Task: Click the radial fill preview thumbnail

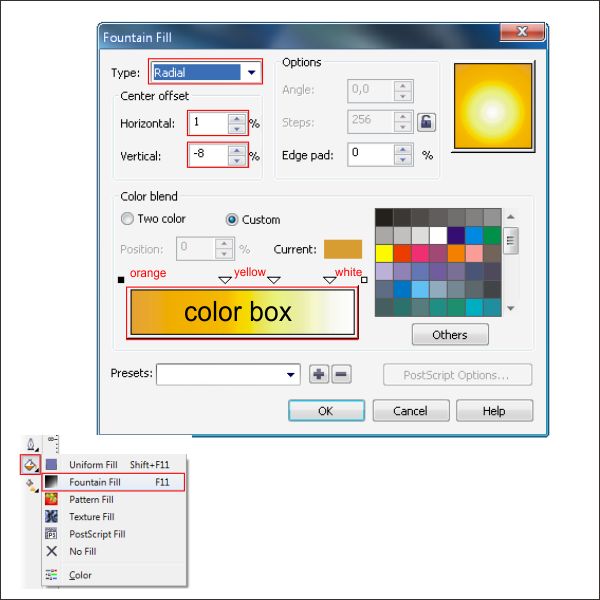Action: coord(493,106)
